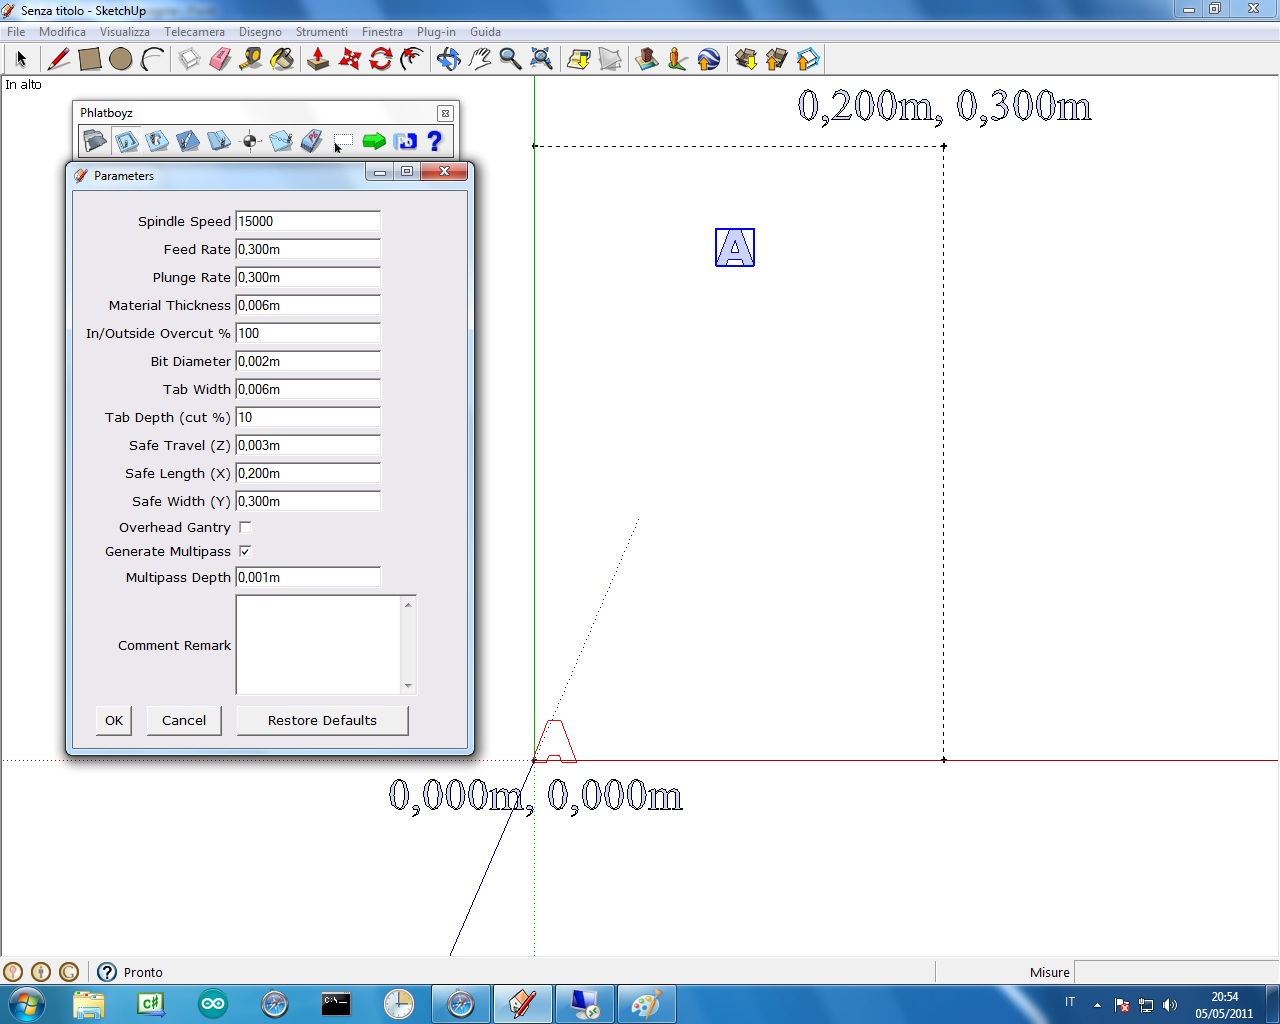The height and width of the screenshot is (1024, 1280).
Task: Open the Windows Start menu orb
Action: coord(26,1004)
